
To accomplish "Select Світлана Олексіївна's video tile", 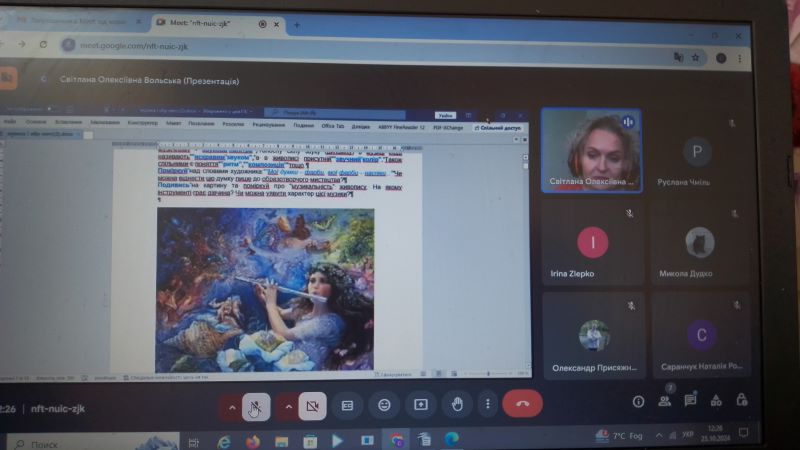I will [x=591, y=151].
